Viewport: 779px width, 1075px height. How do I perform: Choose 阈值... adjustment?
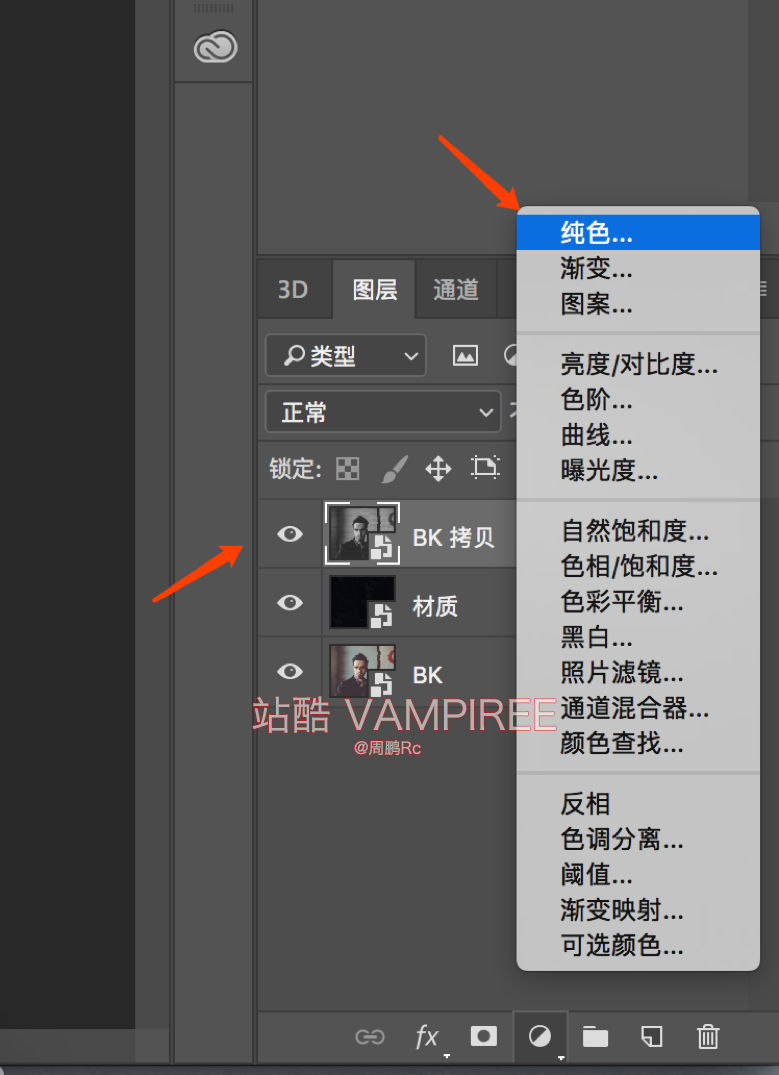tap(638, 875)
